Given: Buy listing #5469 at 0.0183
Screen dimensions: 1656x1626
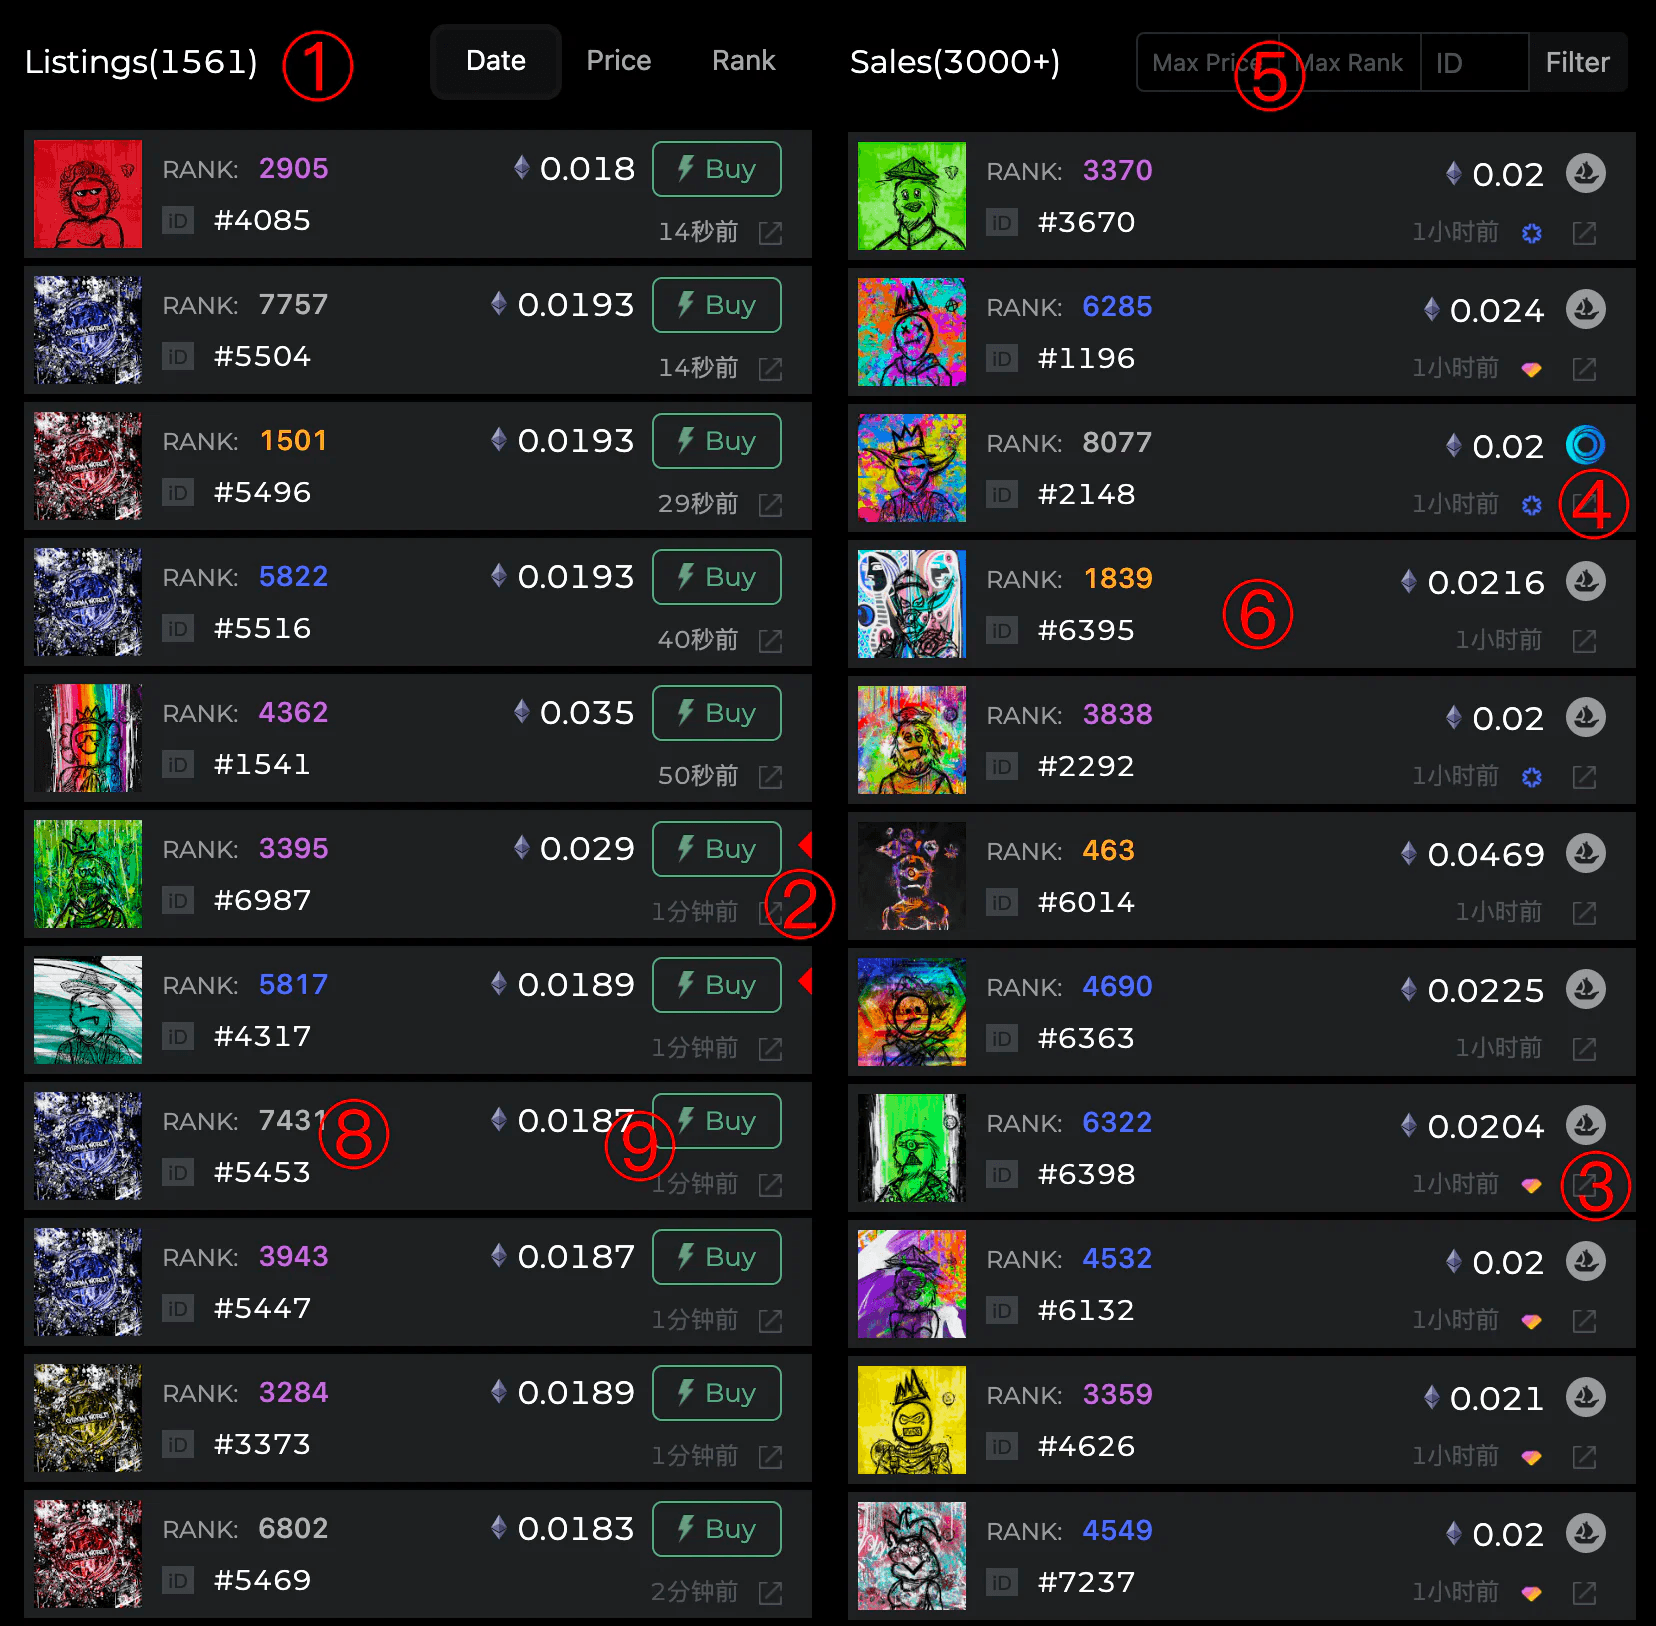Looking at the screenshot, I should click(717, 1529).
